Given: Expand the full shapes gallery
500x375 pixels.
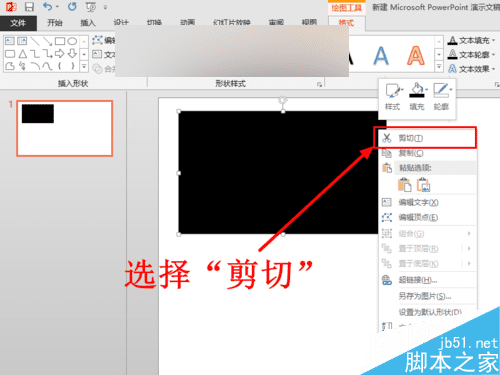Looking at the screenshot, I should [84, 66].
